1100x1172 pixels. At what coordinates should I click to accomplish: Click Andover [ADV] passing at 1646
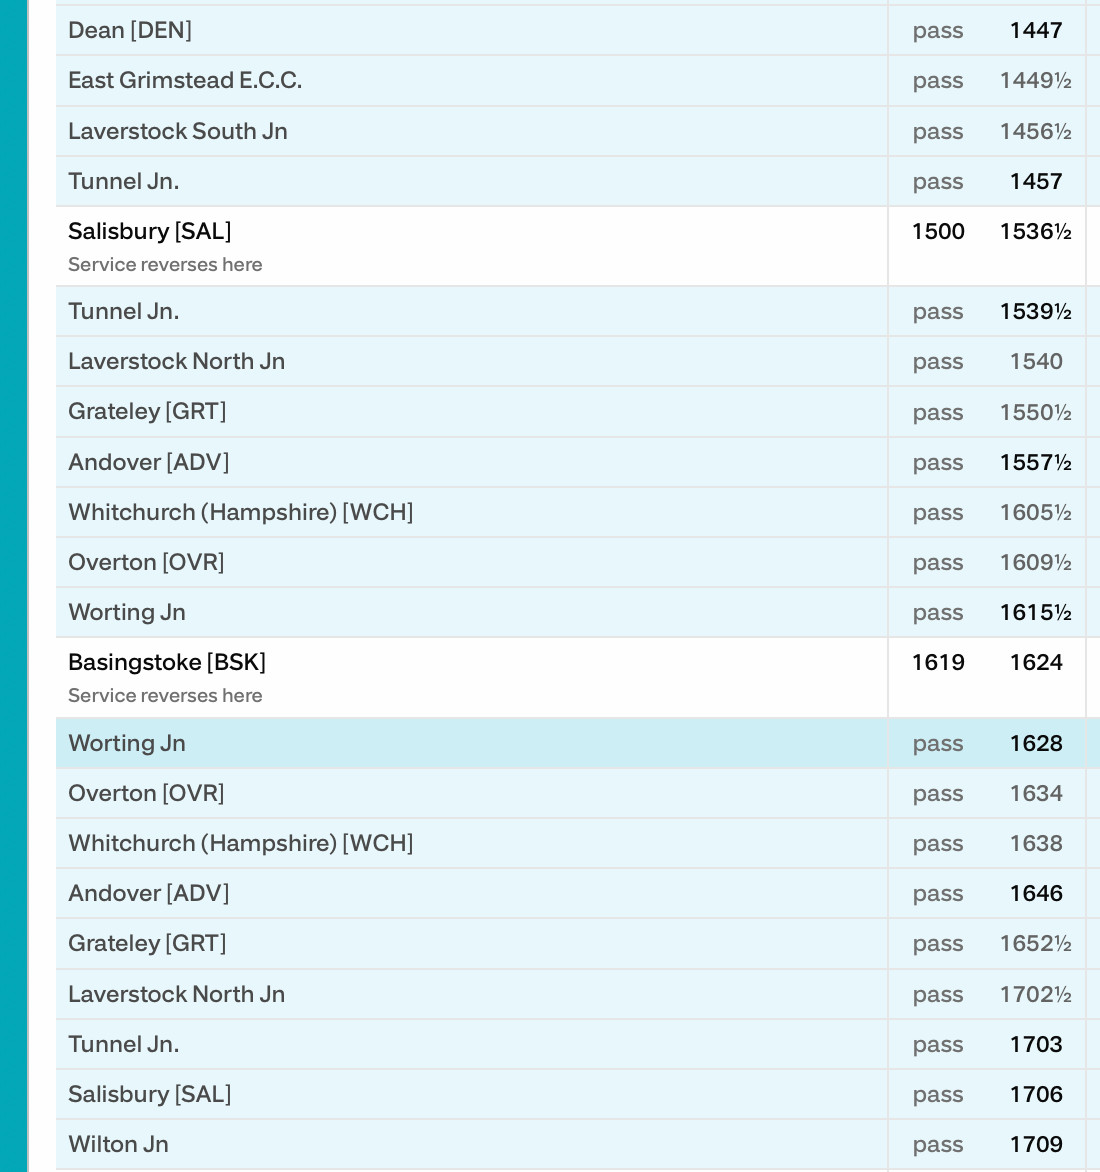tap(148, 893)
